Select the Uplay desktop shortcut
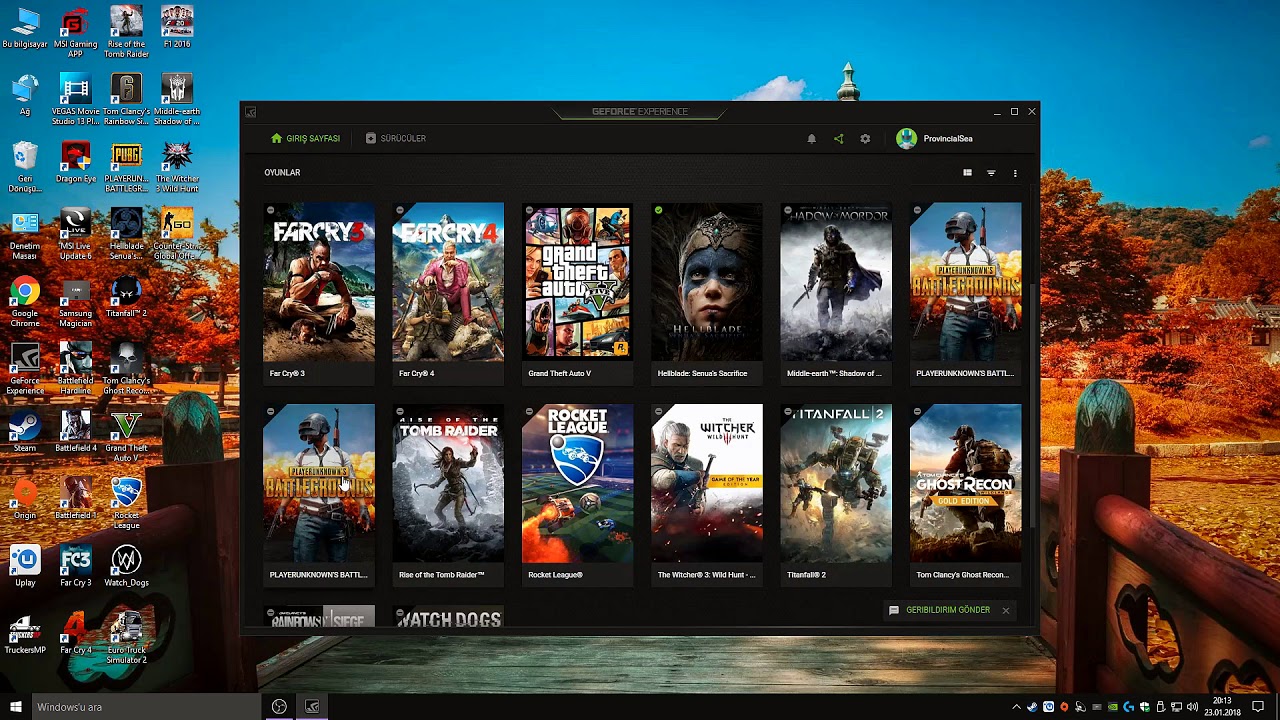Viewport: 1280px width, 720px height. point(25,565)
